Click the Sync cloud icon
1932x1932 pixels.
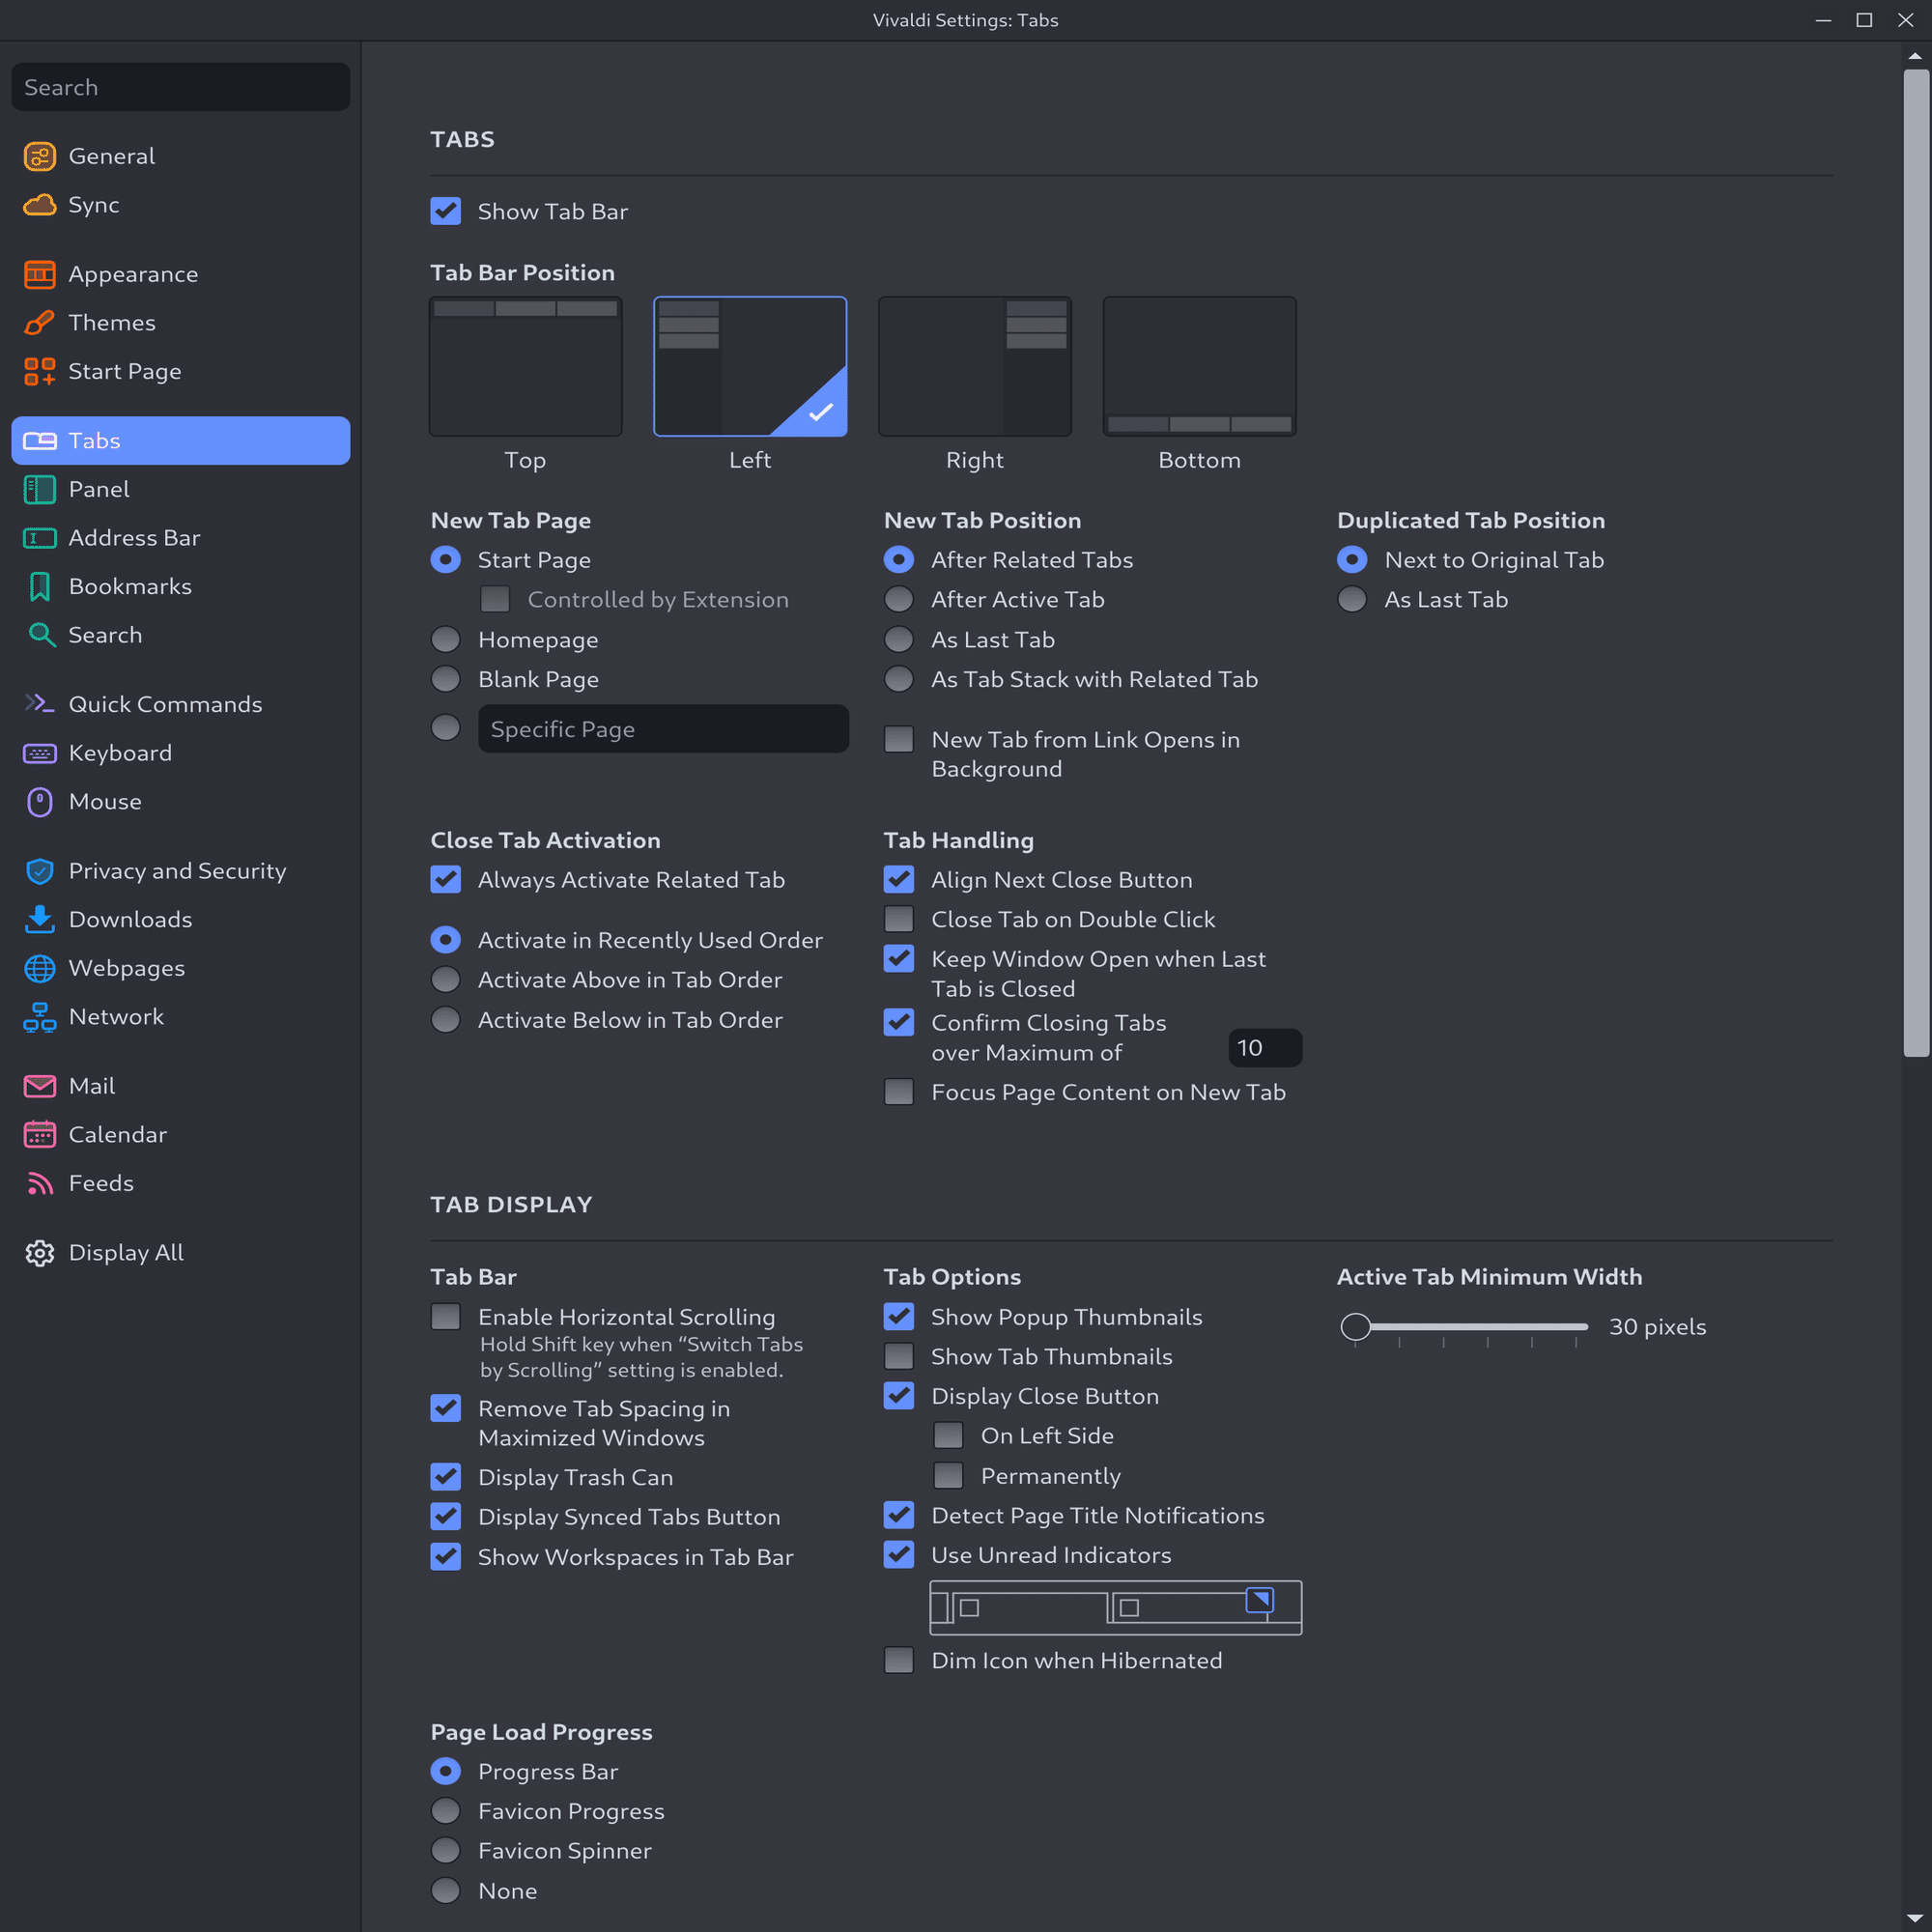(x=39, y=205)
